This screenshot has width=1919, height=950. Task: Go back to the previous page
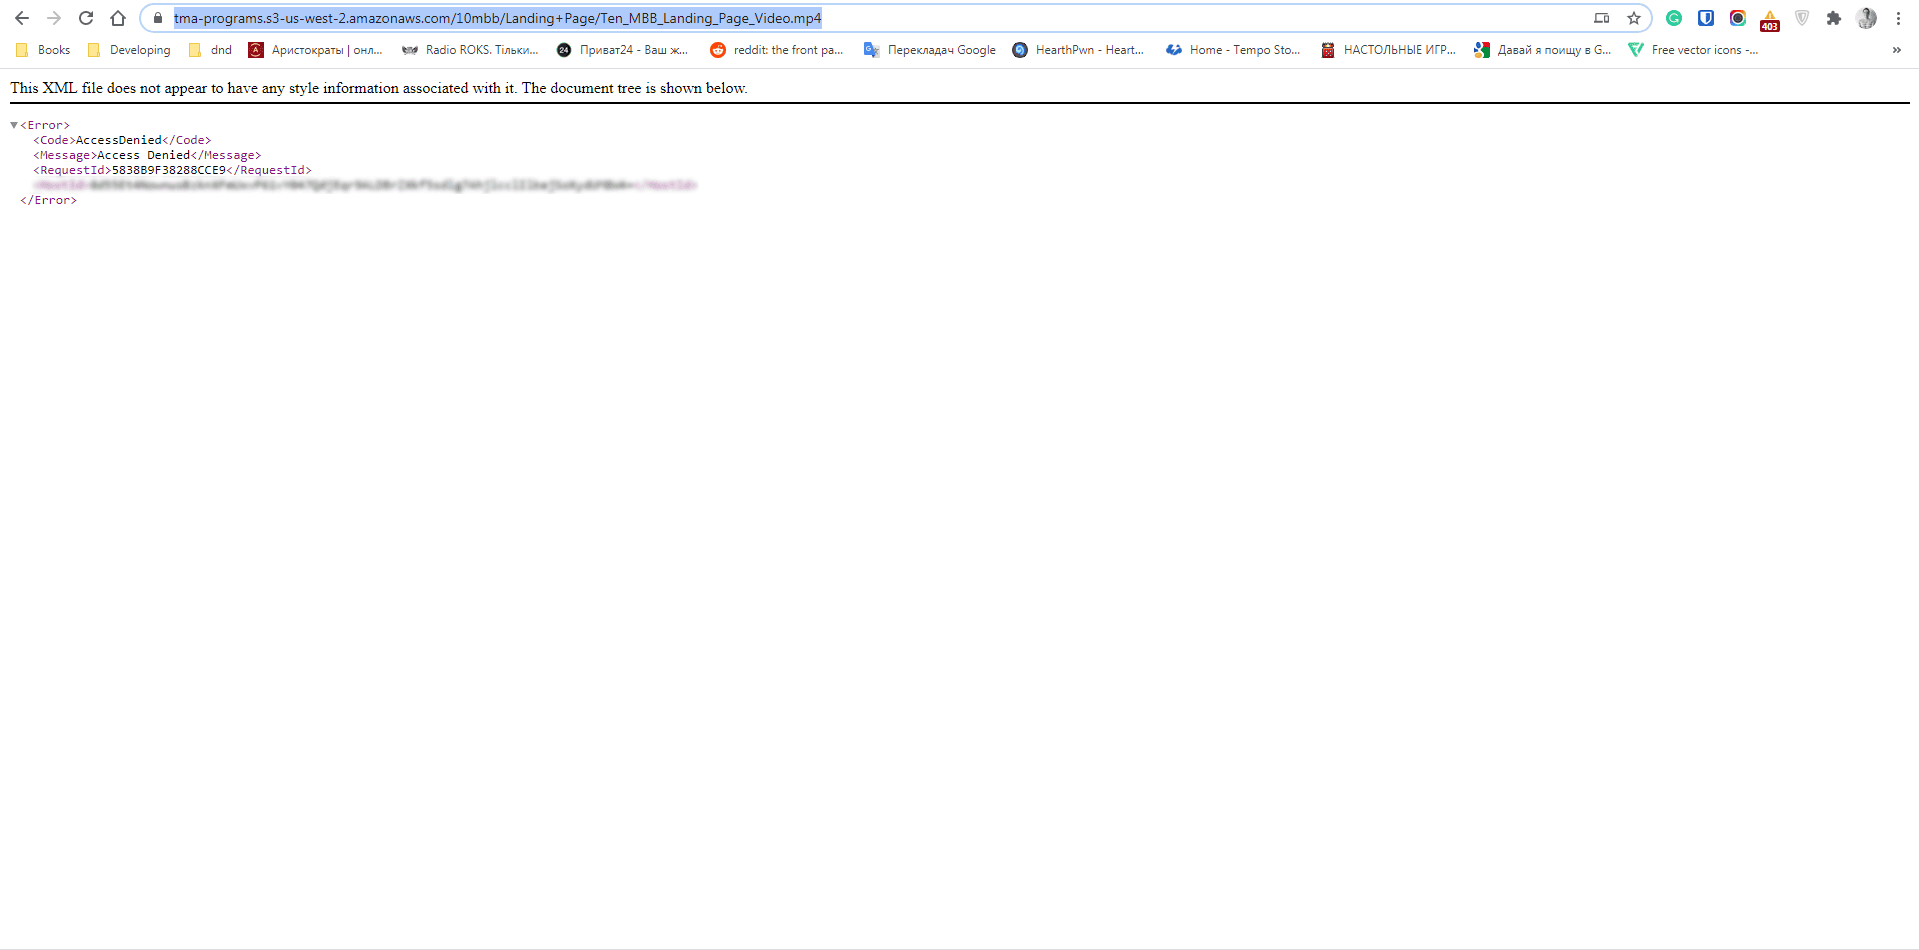click(22, 18)
